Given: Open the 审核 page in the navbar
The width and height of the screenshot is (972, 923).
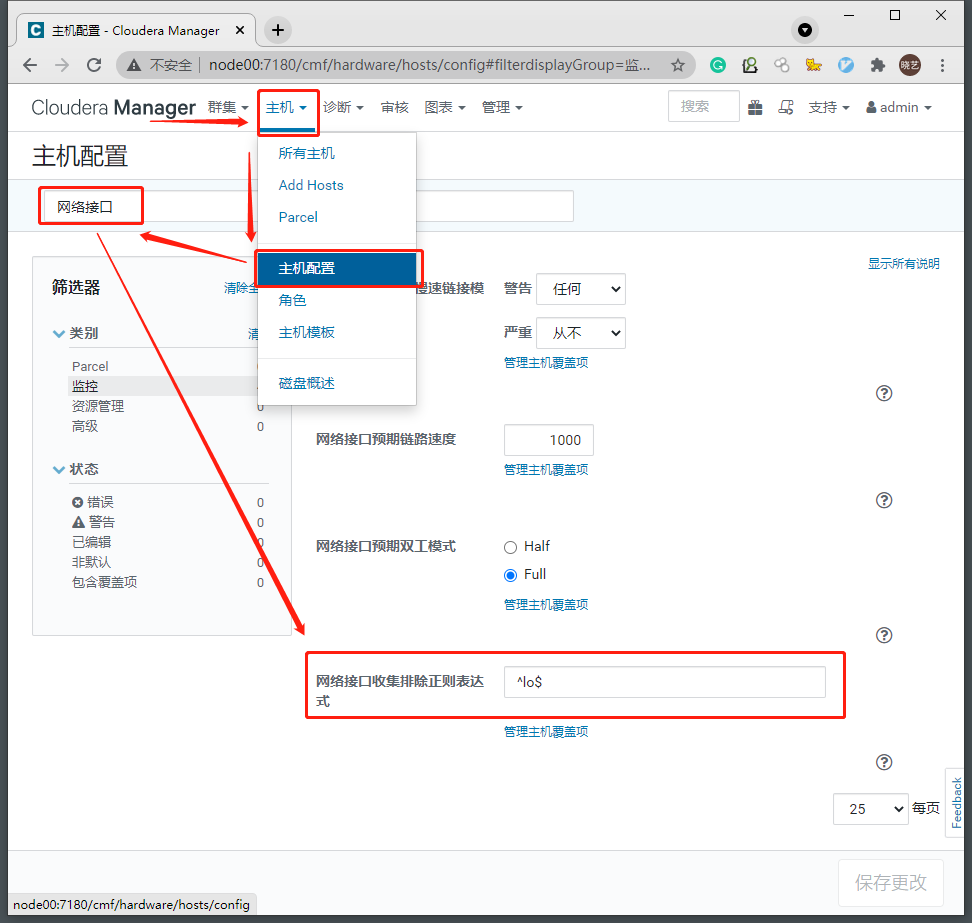Looking at the screenshot, I should point(394,107).
